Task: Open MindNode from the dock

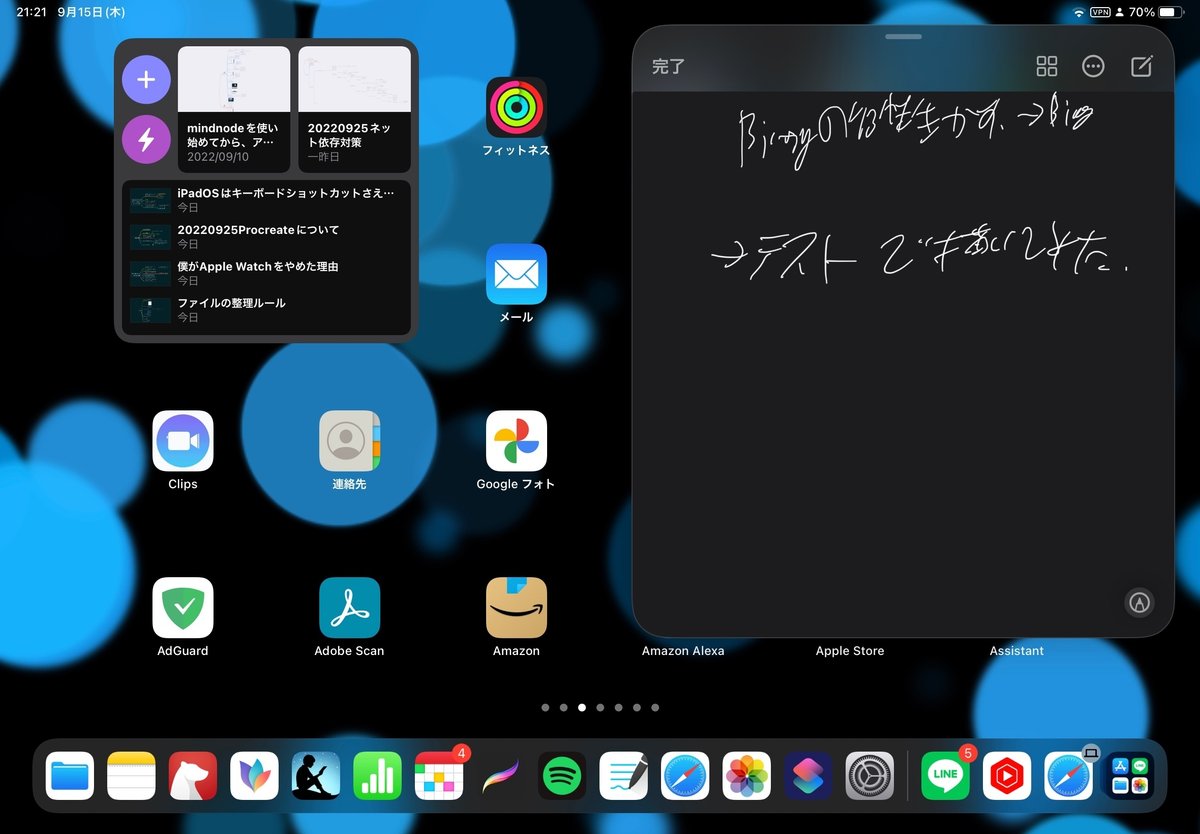Action: point(254,776)
